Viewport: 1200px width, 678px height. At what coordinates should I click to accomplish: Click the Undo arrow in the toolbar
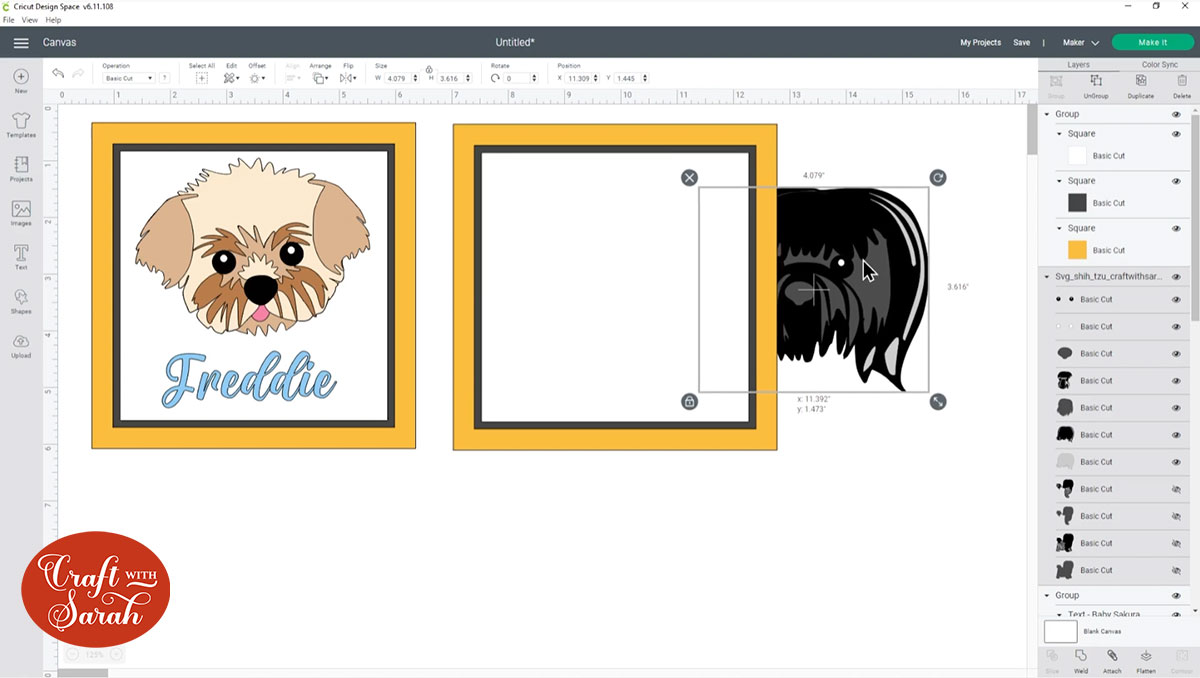click(x=57, y=73)
